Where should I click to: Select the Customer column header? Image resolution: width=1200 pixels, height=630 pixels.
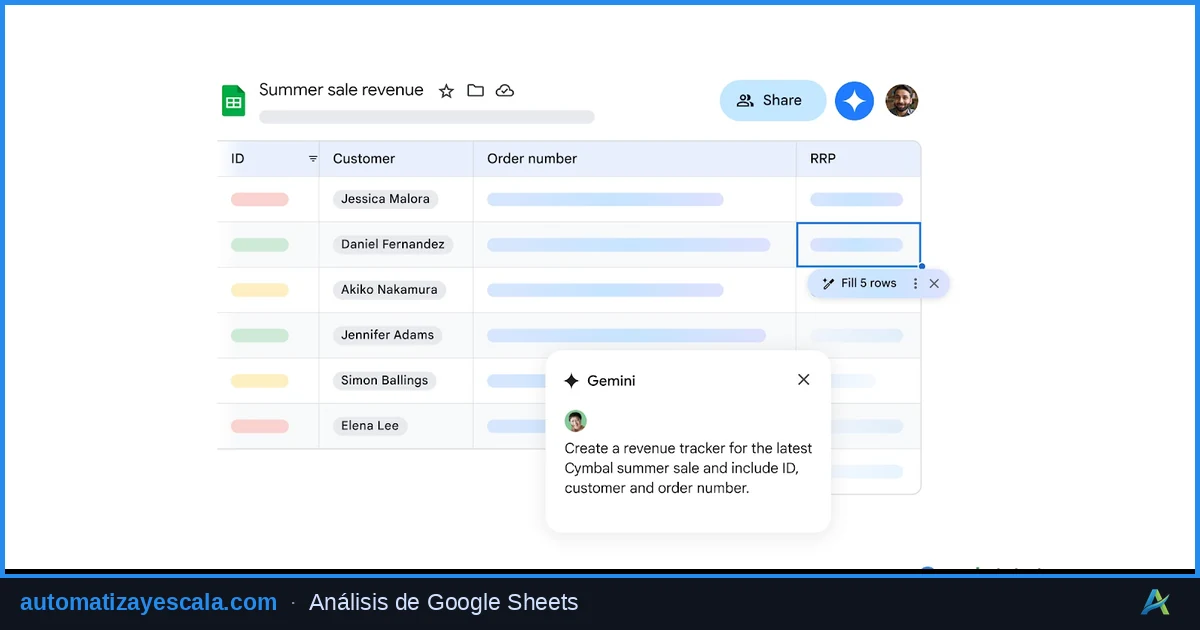363,158
